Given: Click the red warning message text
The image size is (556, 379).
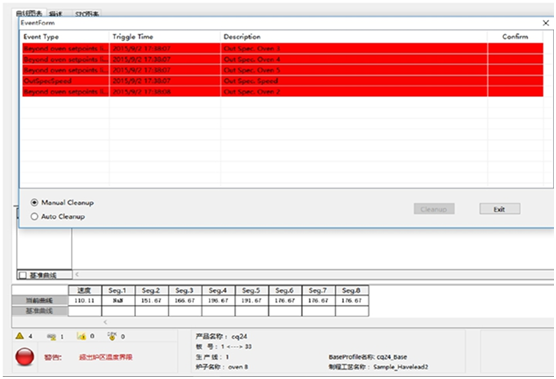Looking at the screenshot, I should (106, 357).
